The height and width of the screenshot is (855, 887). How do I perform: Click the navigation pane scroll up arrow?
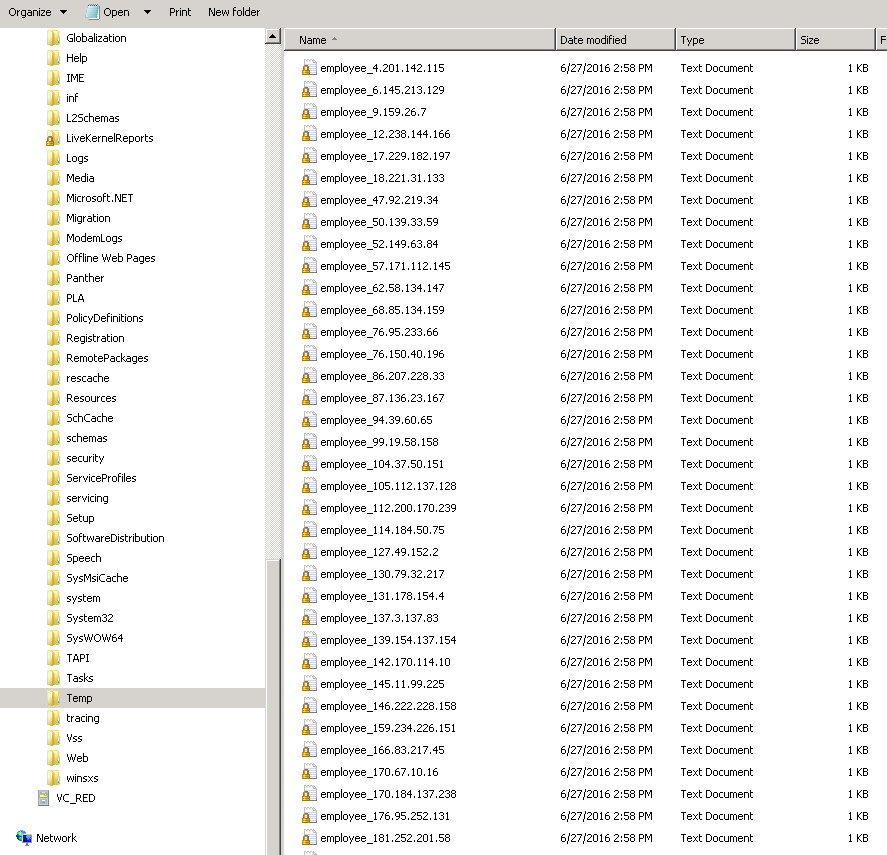tap(273, 37)
